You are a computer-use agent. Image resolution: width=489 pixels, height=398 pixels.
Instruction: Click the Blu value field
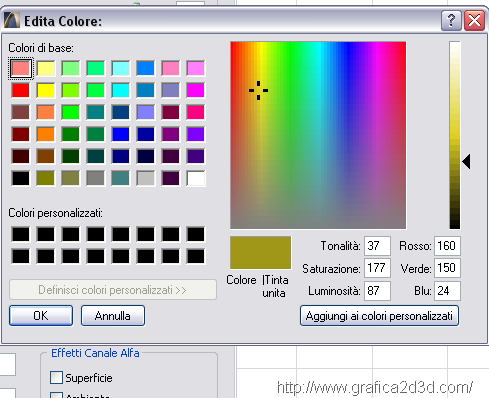(447, 291)
